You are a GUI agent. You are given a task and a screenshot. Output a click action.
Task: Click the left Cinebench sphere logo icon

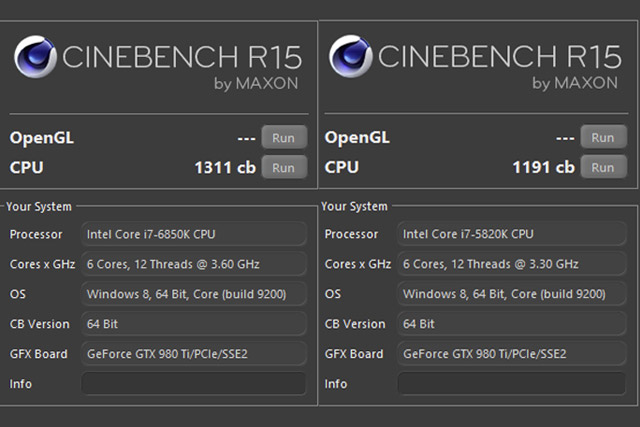coord(36,57)
